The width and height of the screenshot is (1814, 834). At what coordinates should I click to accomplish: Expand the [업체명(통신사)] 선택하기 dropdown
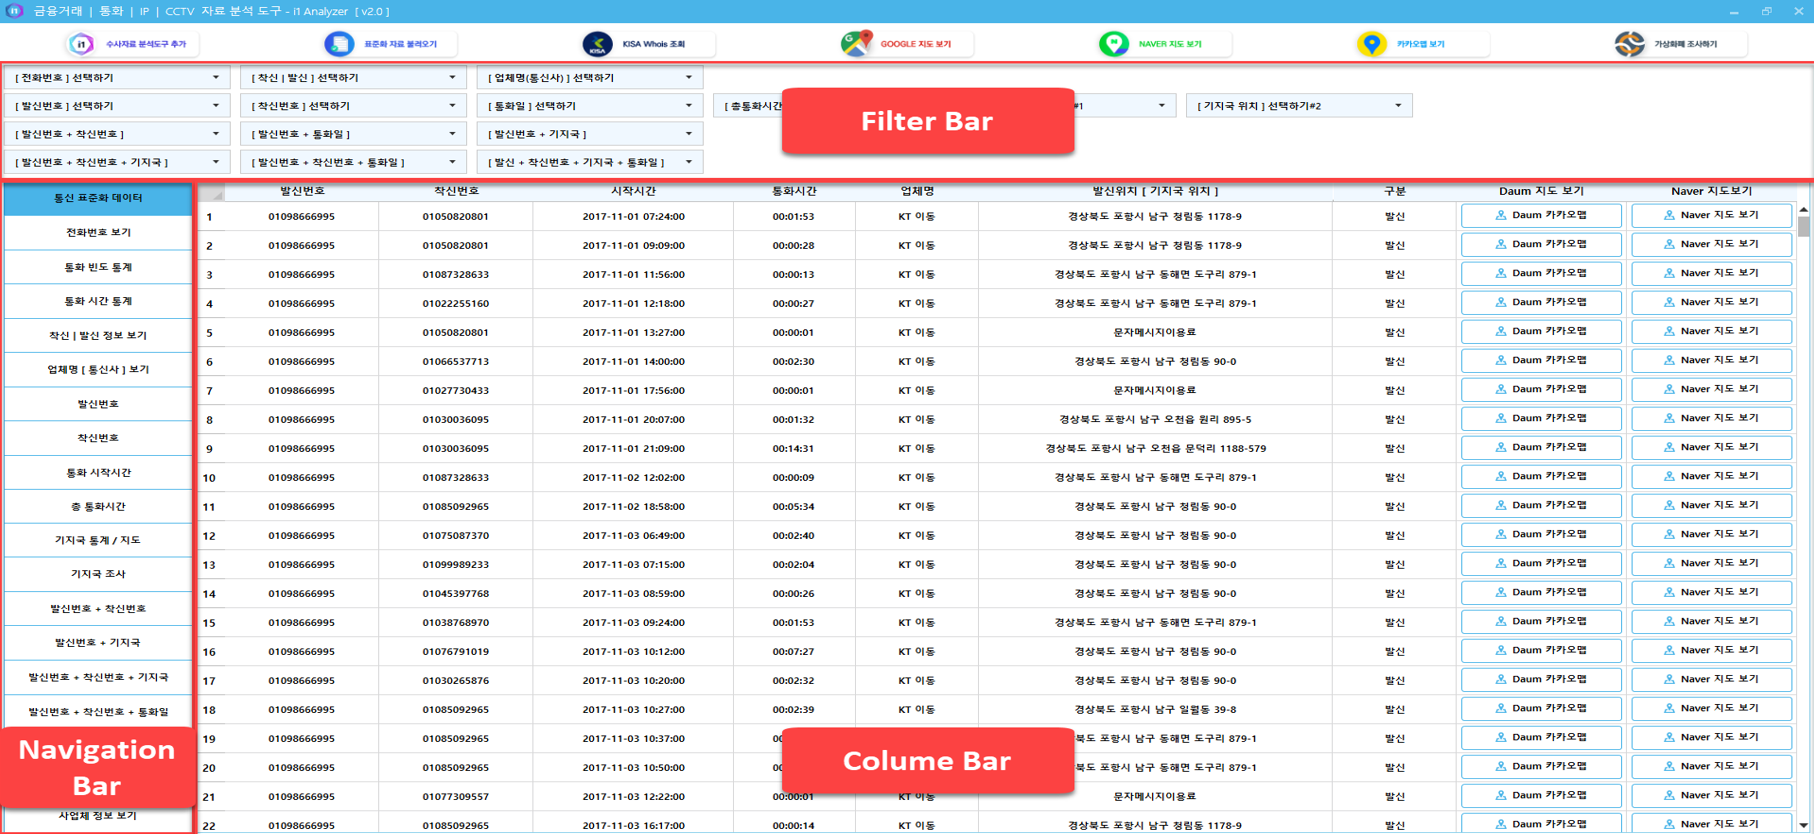tap(688, 78)
